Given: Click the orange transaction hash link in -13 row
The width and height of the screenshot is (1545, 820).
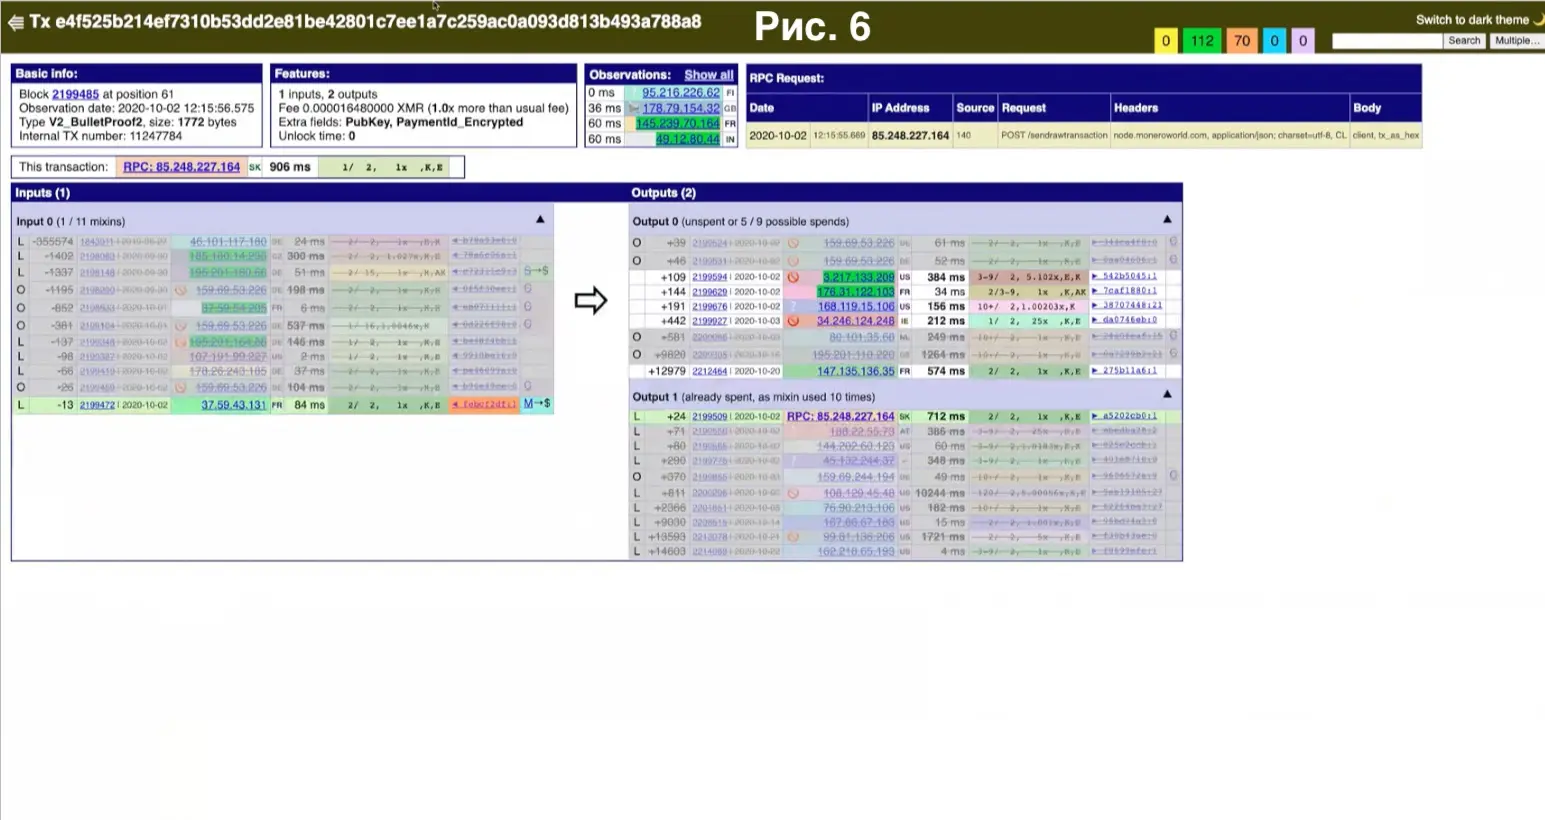Looking at the screenshot, I should tap(484, 404).
